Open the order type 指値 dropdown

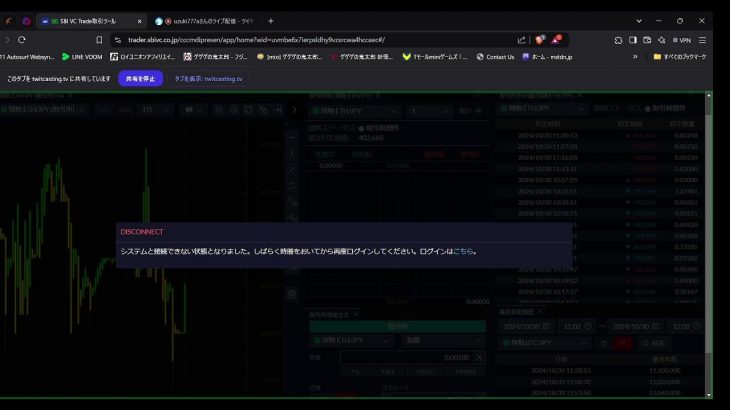(444, 341)
